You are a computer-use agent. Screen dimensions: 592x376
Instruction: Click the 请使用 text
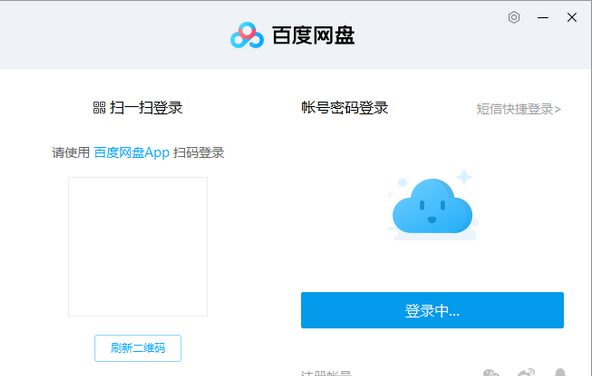(71, 153)
